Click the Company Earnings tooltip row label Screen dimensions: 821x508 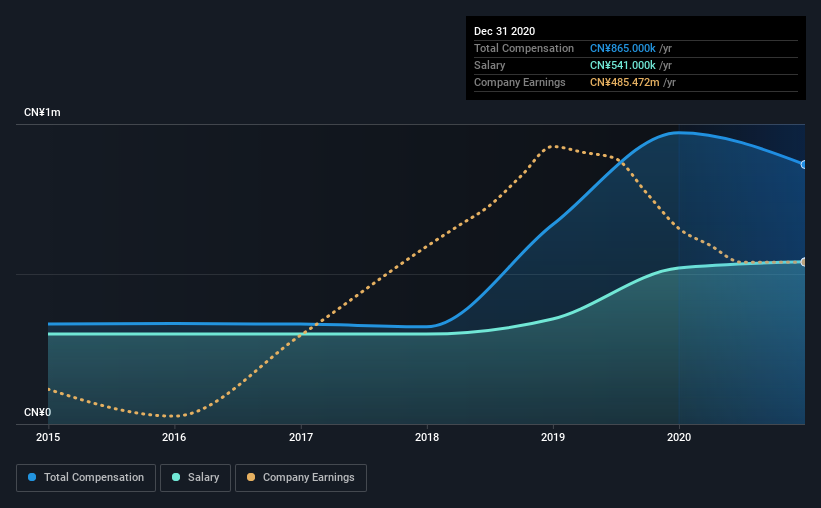[x=519, y=82]
